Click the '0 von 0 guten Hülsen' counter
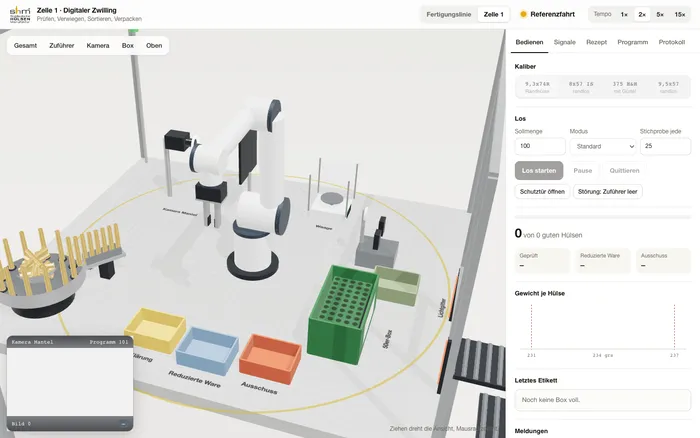 pyautogui.click(x=548, y=234)
